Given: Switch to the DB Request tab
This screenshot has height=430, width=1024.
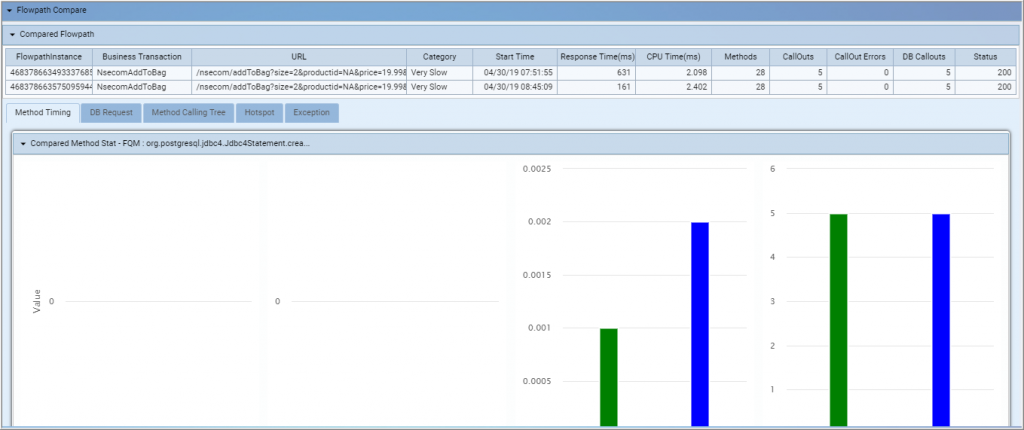Looking at the screenshot, I should click(111, 112).
